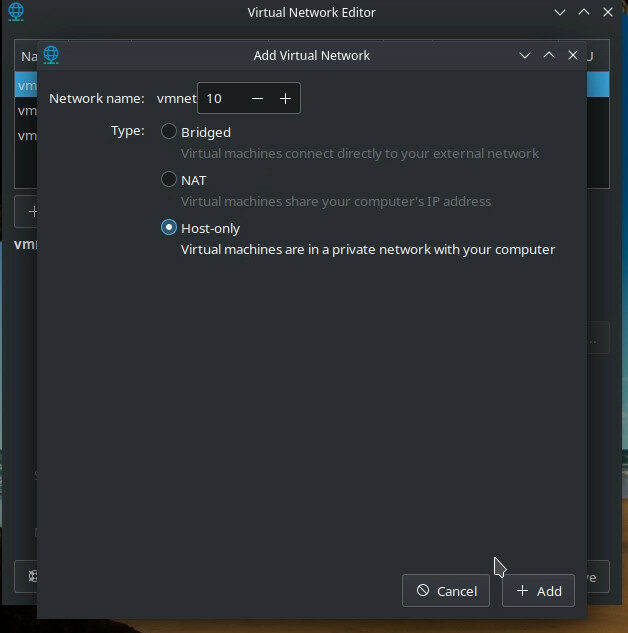The image size is (628, 633).
Task: Click the vmnet number input field
Action: 220,98
